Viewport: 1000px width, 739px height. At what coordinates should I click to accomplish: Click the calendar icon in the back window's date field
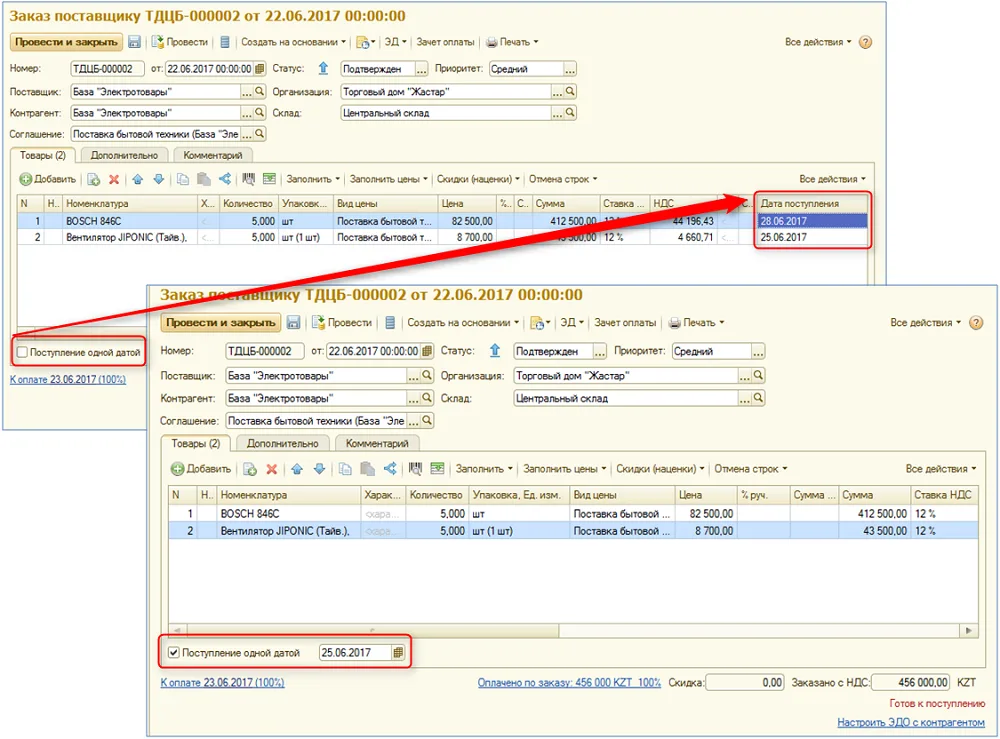(x=260, y=69)
